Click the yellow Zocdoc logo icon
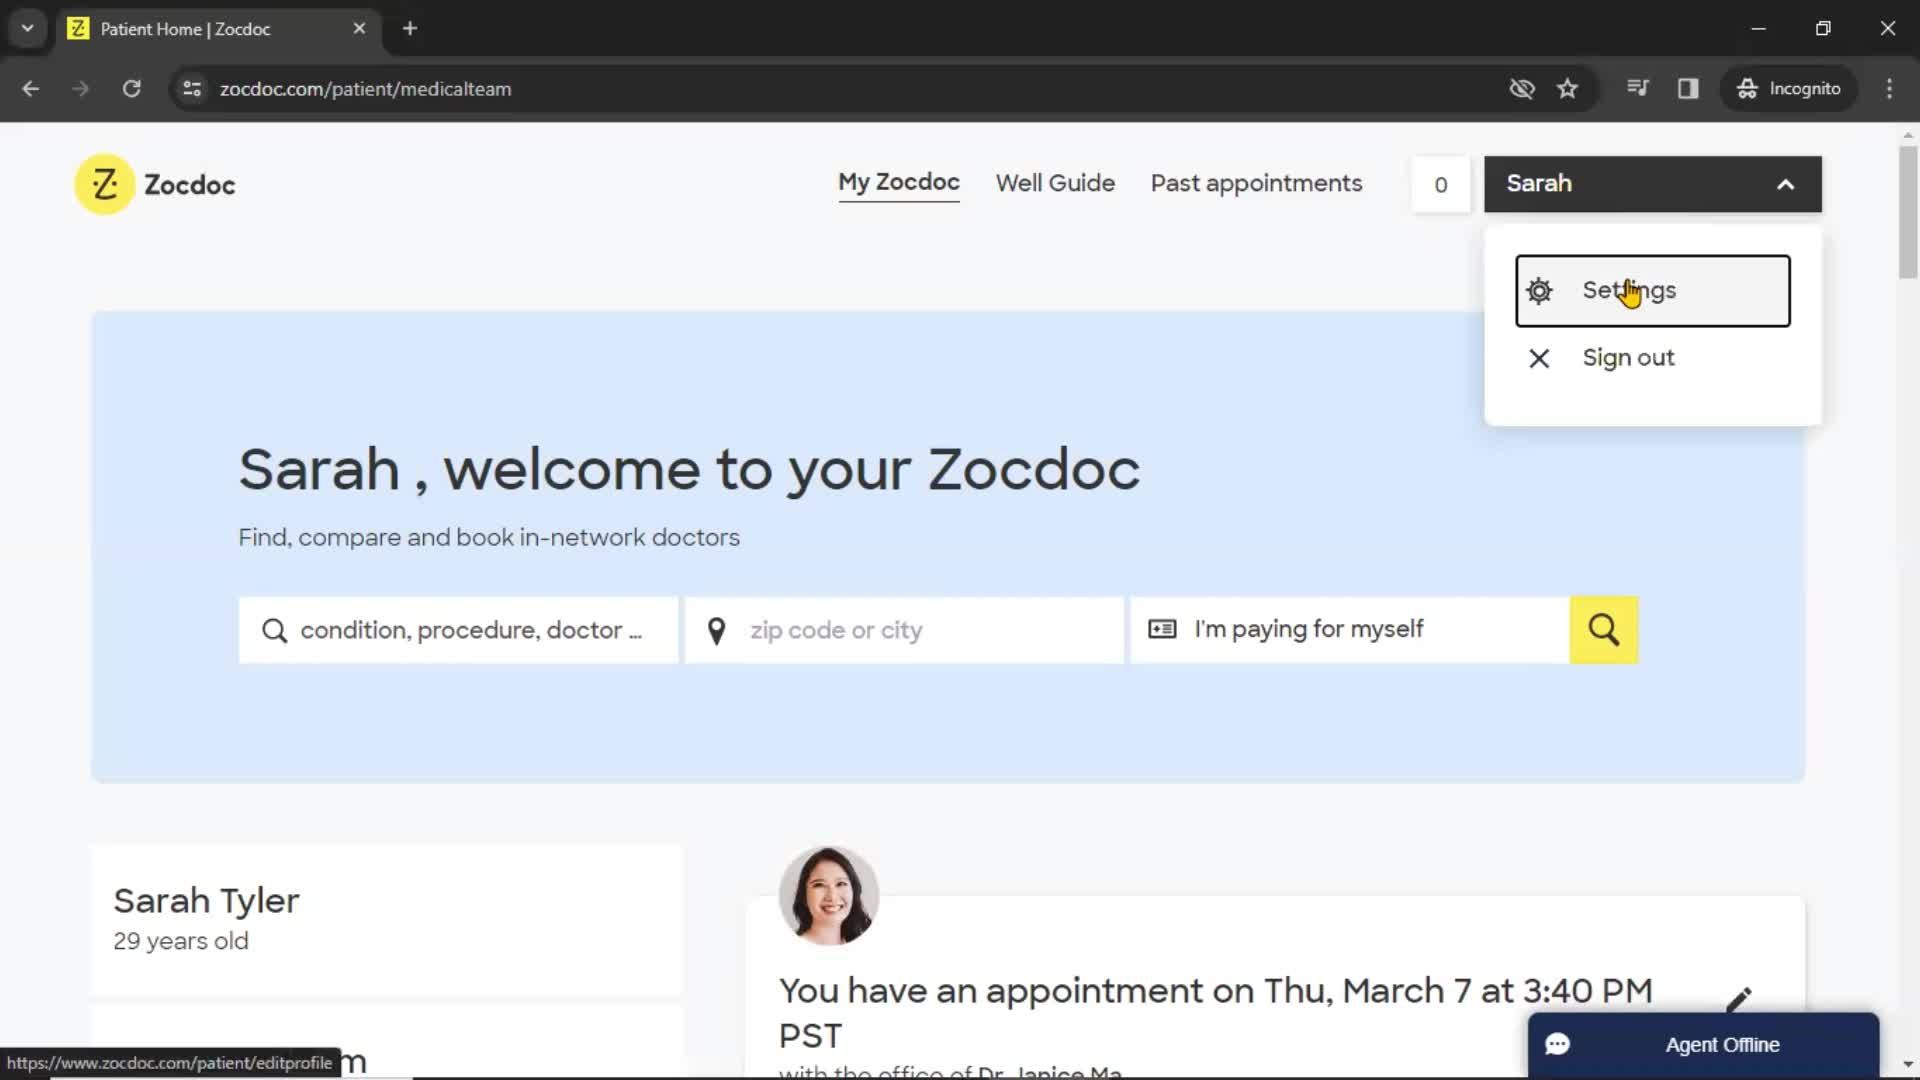The height and width of the screenshot is (1080, 1920). pos(105,184)
